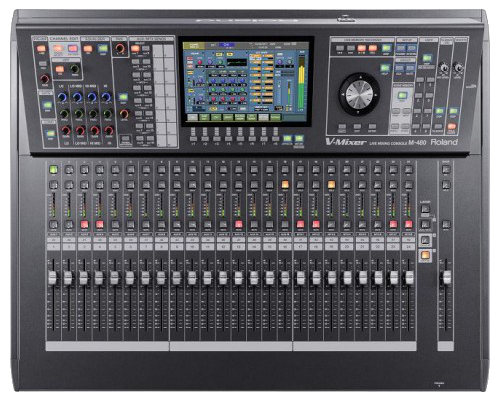Select channel 12 with its SEL button

tap(223, 170)
